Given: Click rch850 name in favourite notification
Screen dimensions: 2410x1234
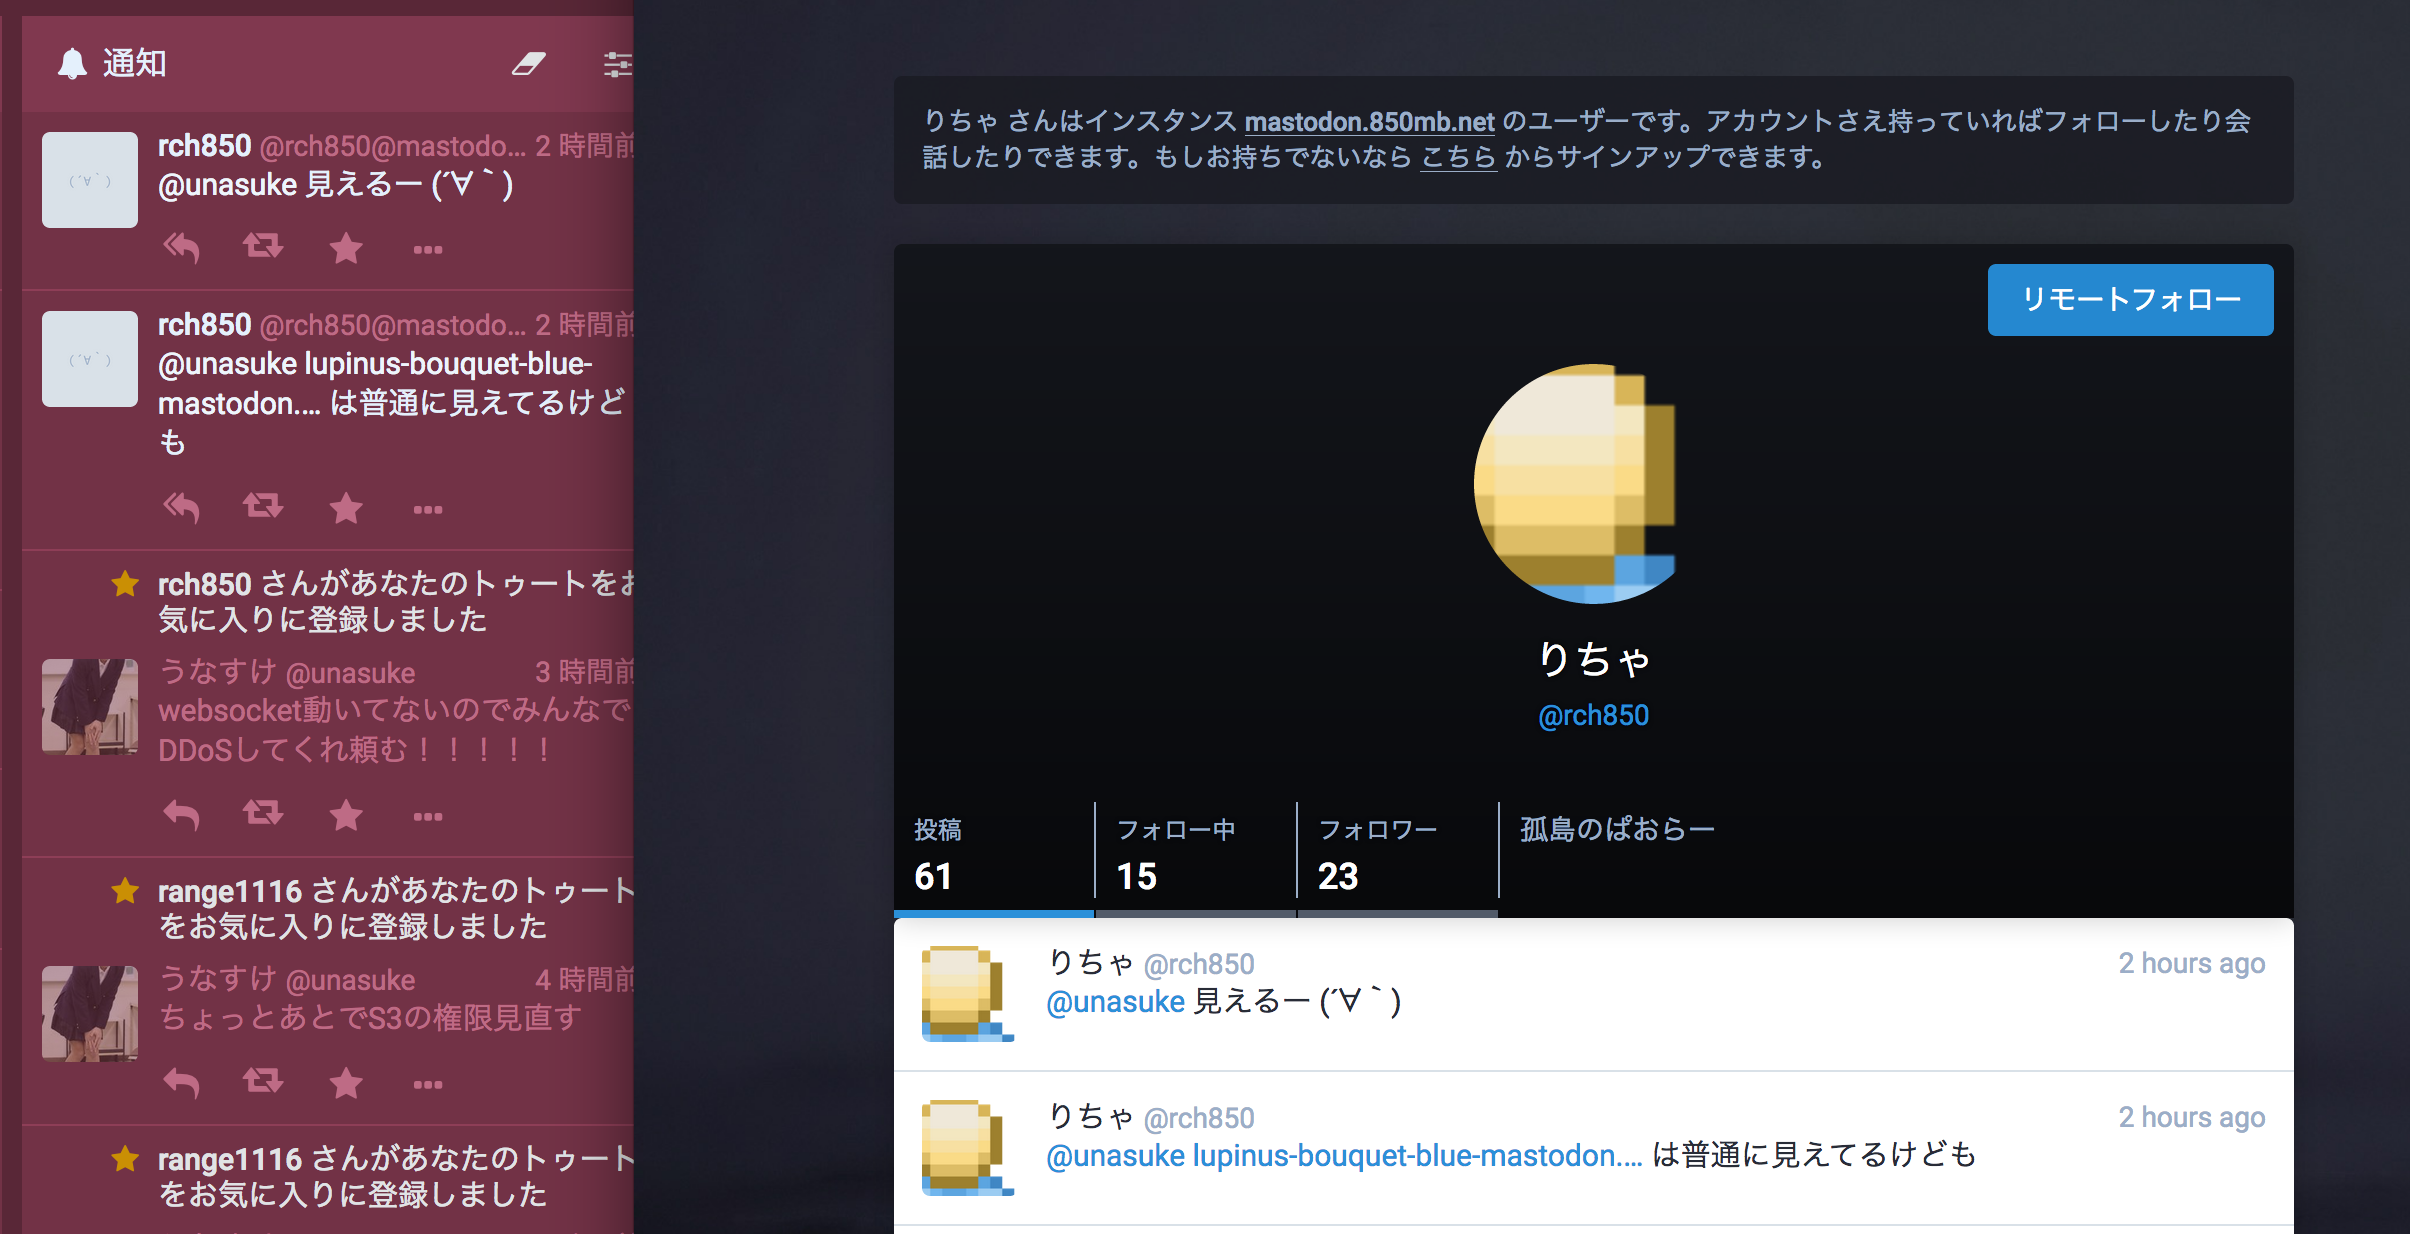Looking at the screenshot, I should pyautogui.click(x=204, y=584).
